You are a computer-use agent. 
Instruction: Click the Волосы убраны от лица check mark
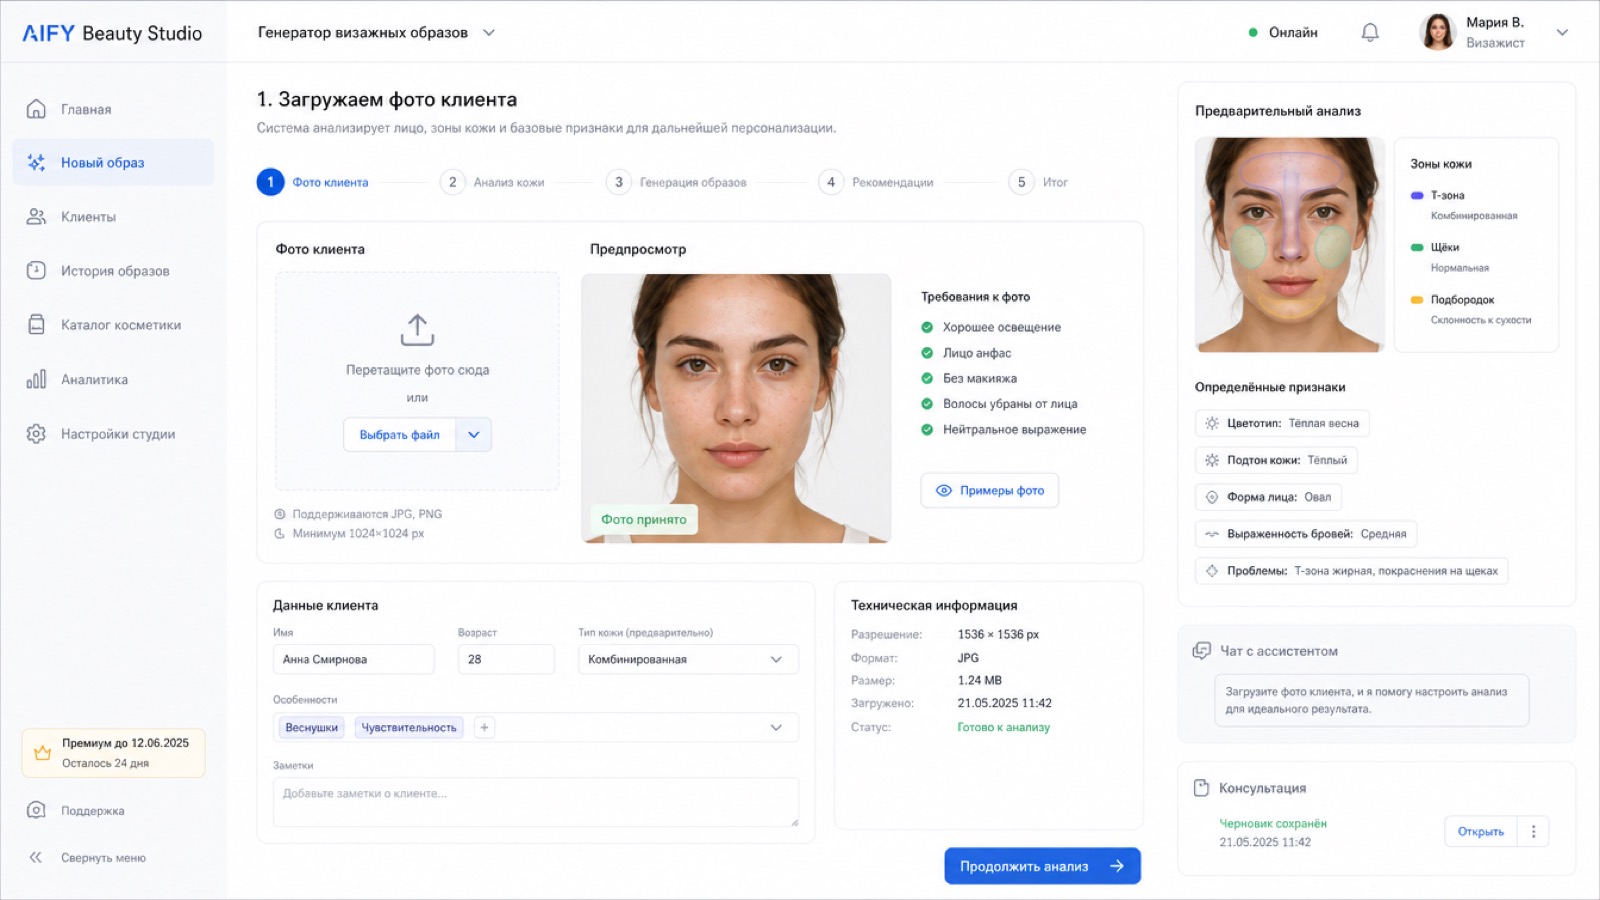pyautogui.click(x=927, y=404)
